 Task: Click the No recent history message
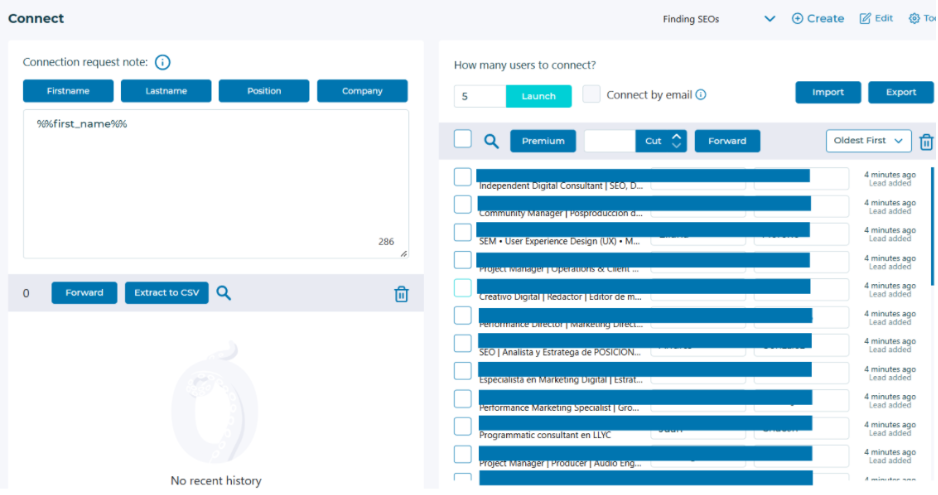(x=216, y=481)
